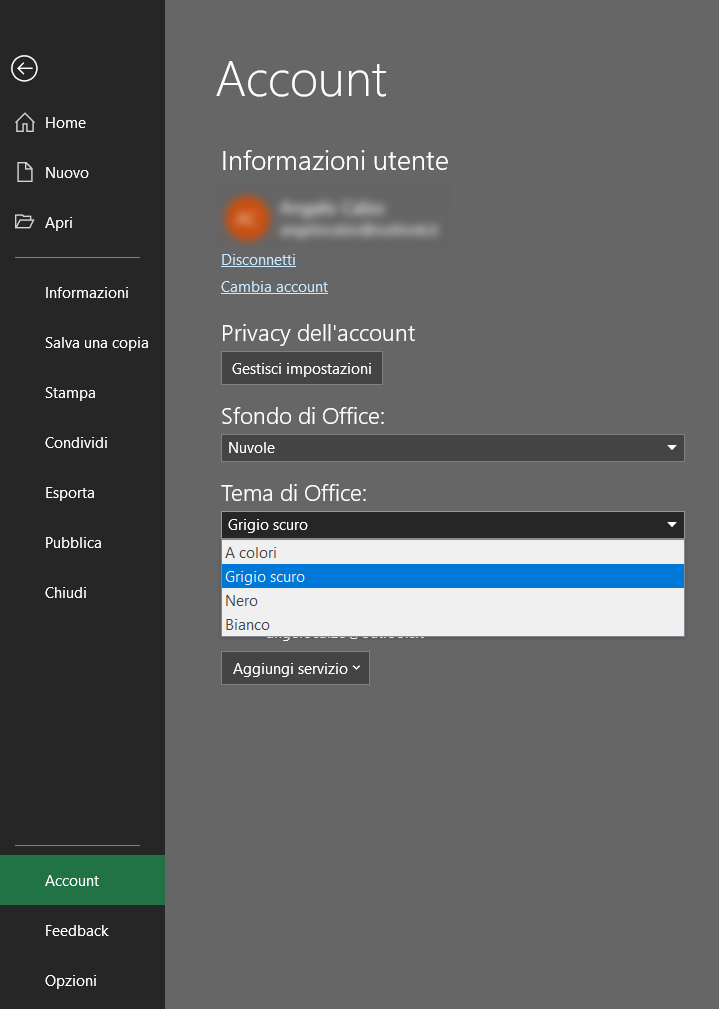Choose the Grigio scuro theme option
719x1009 pixels.
tap(453, 577)
